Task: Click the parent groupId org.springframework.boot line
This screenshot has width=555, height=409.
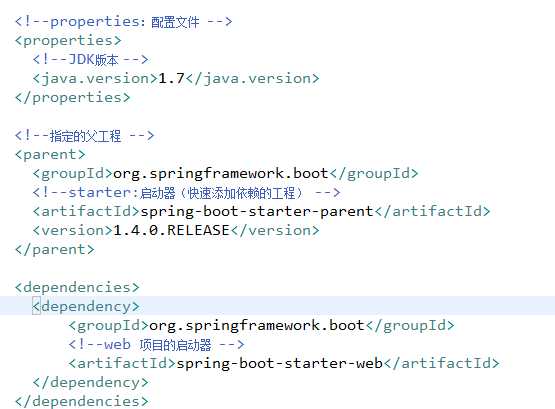Action: 225,174
